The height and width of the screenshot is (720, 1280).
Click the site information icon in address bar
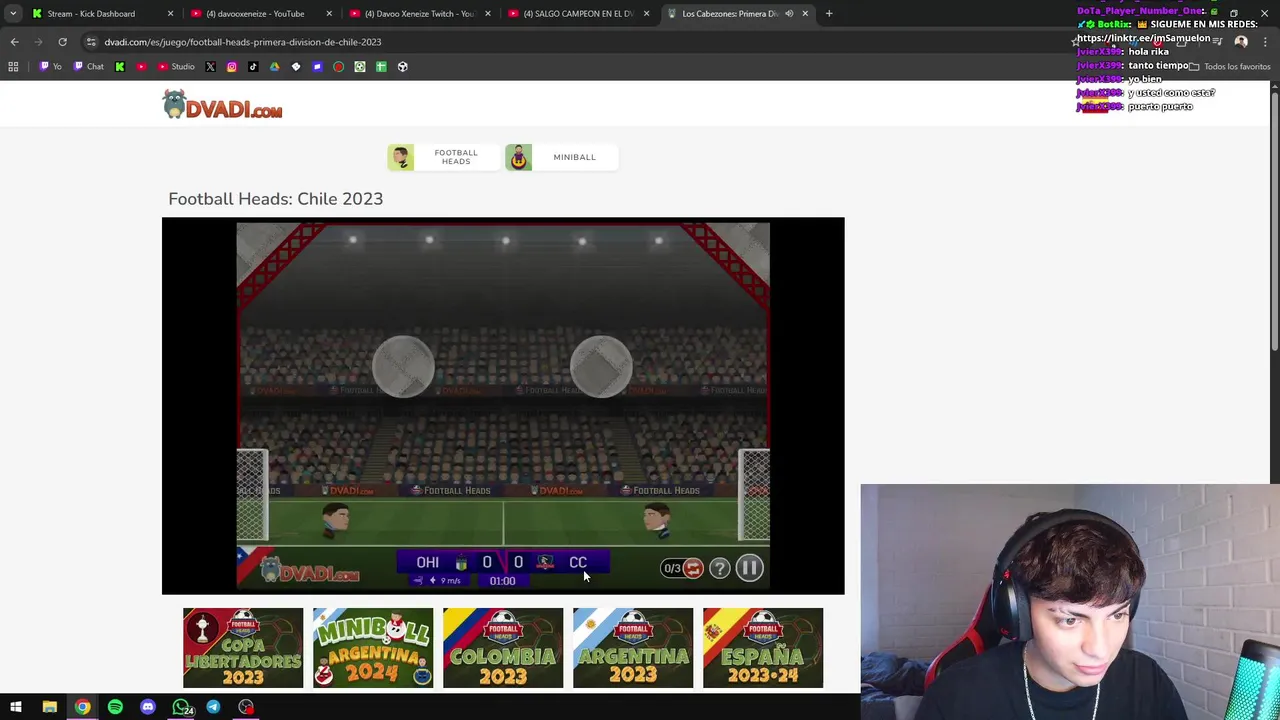[91, 42]
